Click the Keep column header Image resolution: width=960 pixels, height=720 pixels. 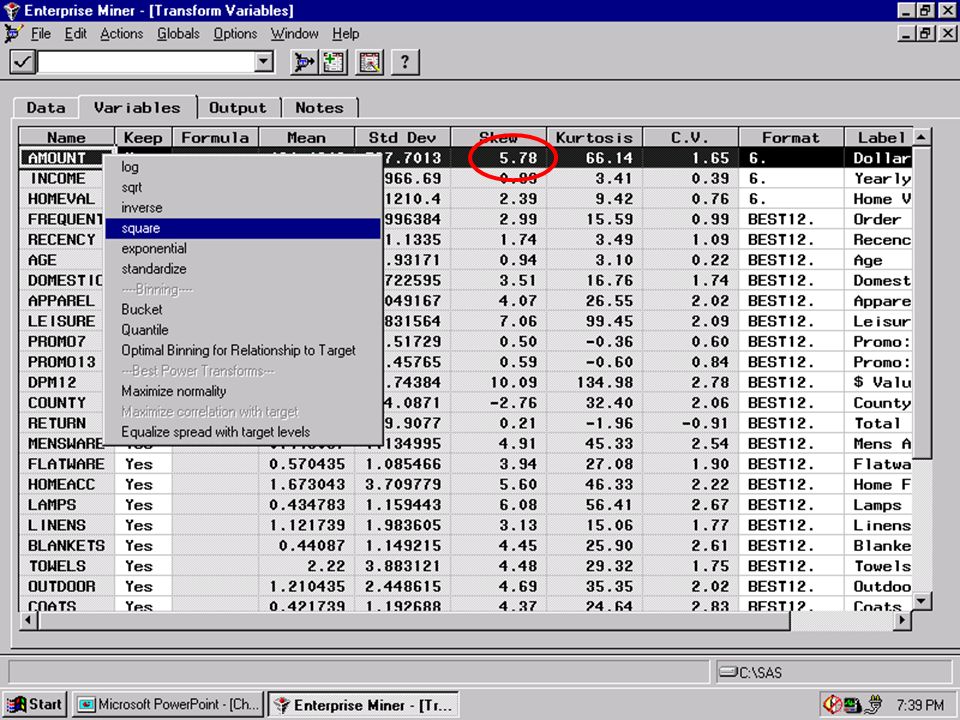[x=143, y=137]
